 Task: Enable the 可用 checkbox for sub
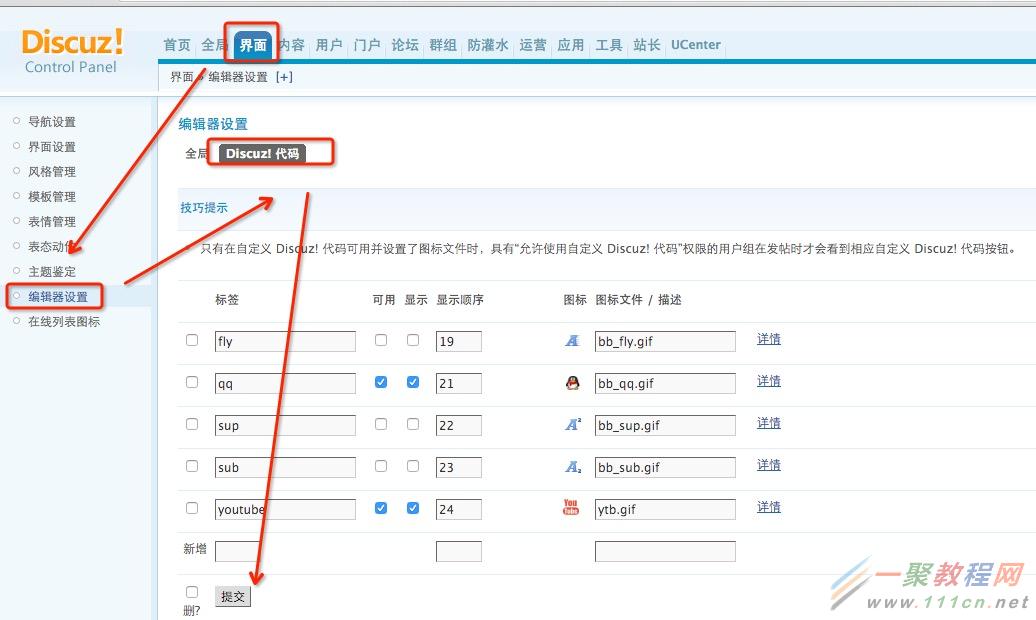tap(381, 466)
